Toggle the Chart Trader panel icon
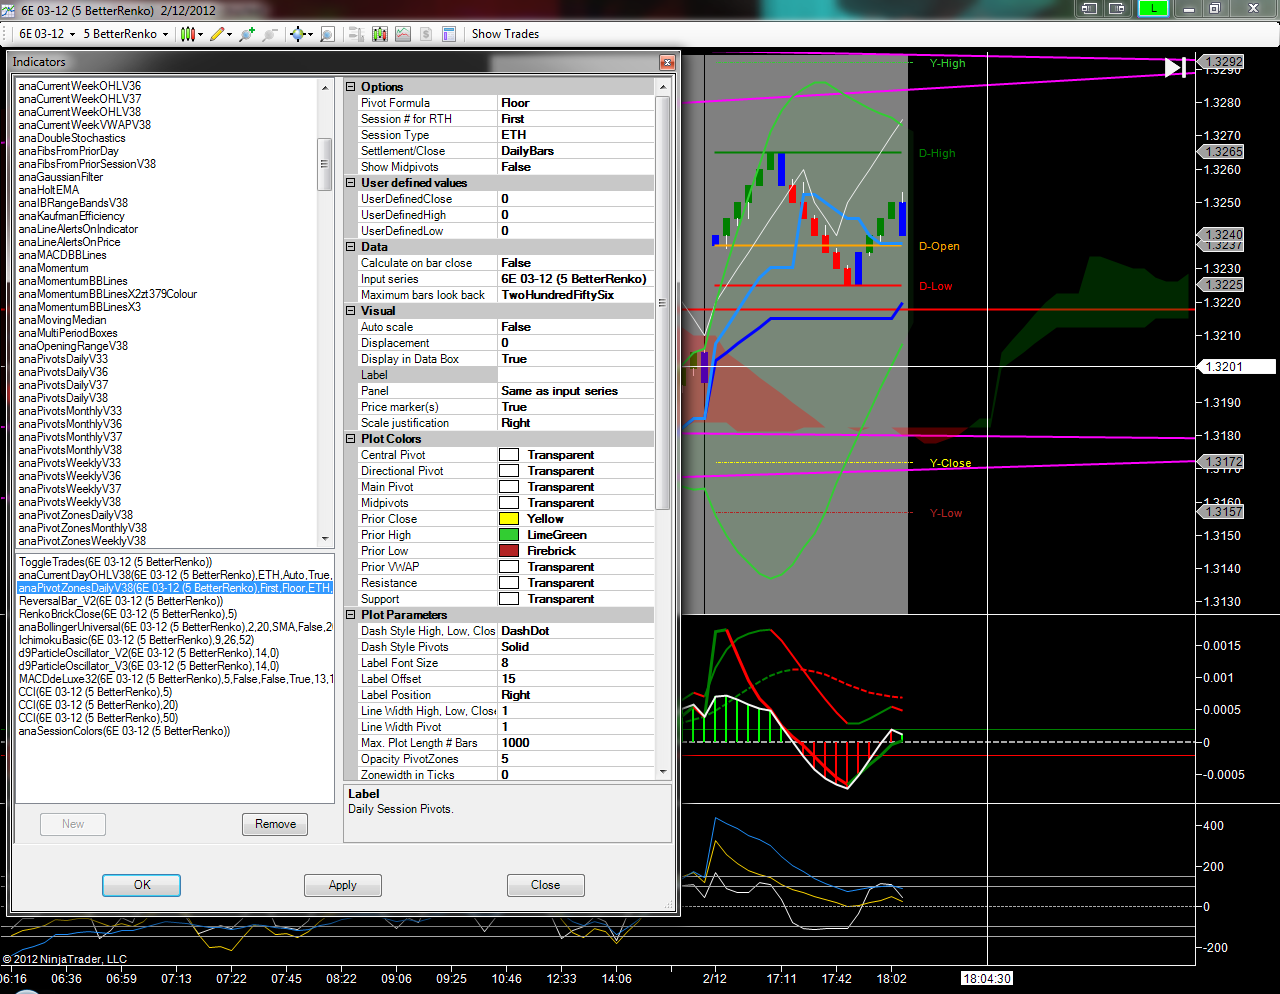Screen dimensions: 1280x994 tap(356, 34)
